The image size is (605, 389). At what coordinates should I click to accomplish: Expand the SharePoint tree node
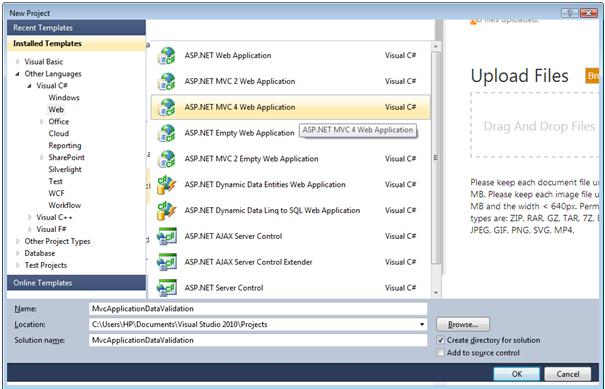(42, 157)
